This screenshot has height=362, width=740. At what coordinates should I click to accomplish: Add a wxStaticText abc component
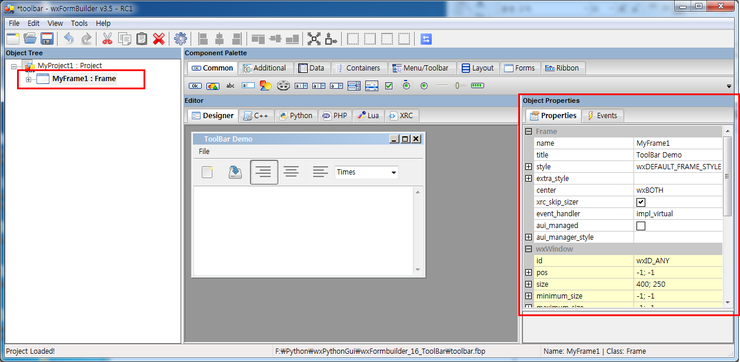(x=230, y=86)
